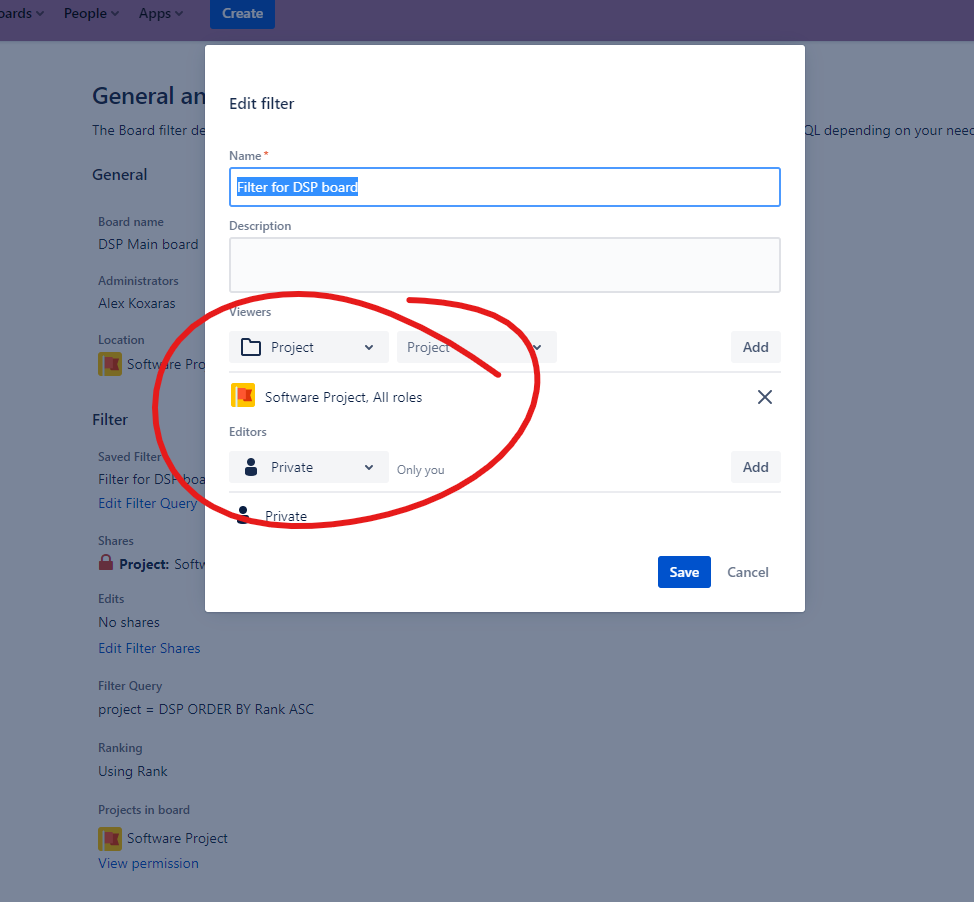Click the filter query text project = DSP
The width and height of the screenshot is (974, 902).
[x=206, y=709]
